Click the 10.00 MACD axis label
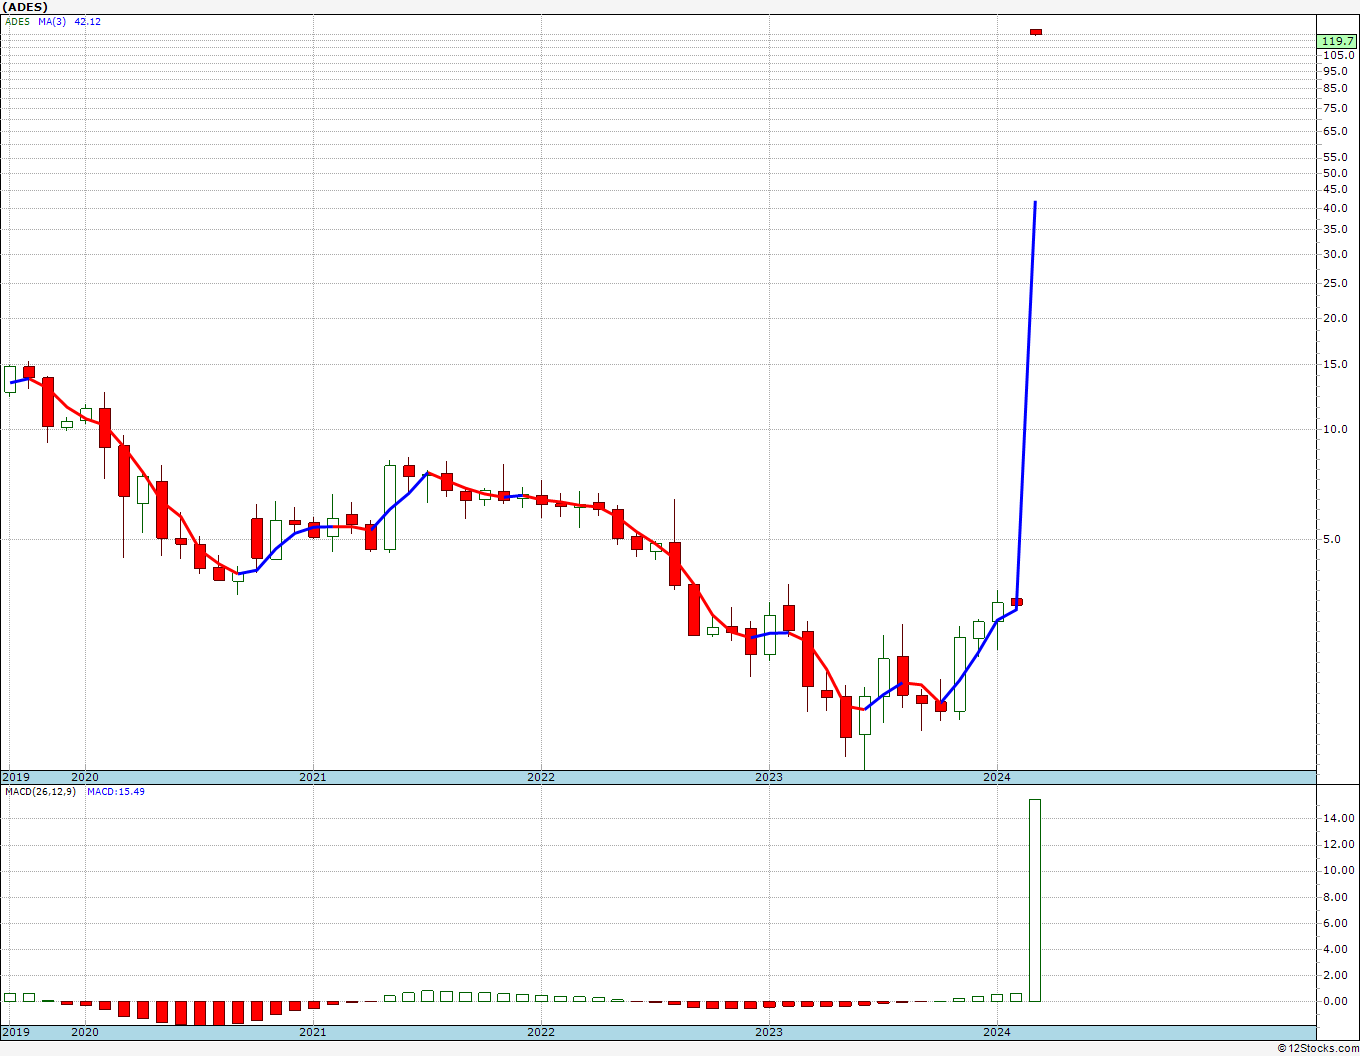This screenshot has width=1360, height=1056. point(1340,871)
